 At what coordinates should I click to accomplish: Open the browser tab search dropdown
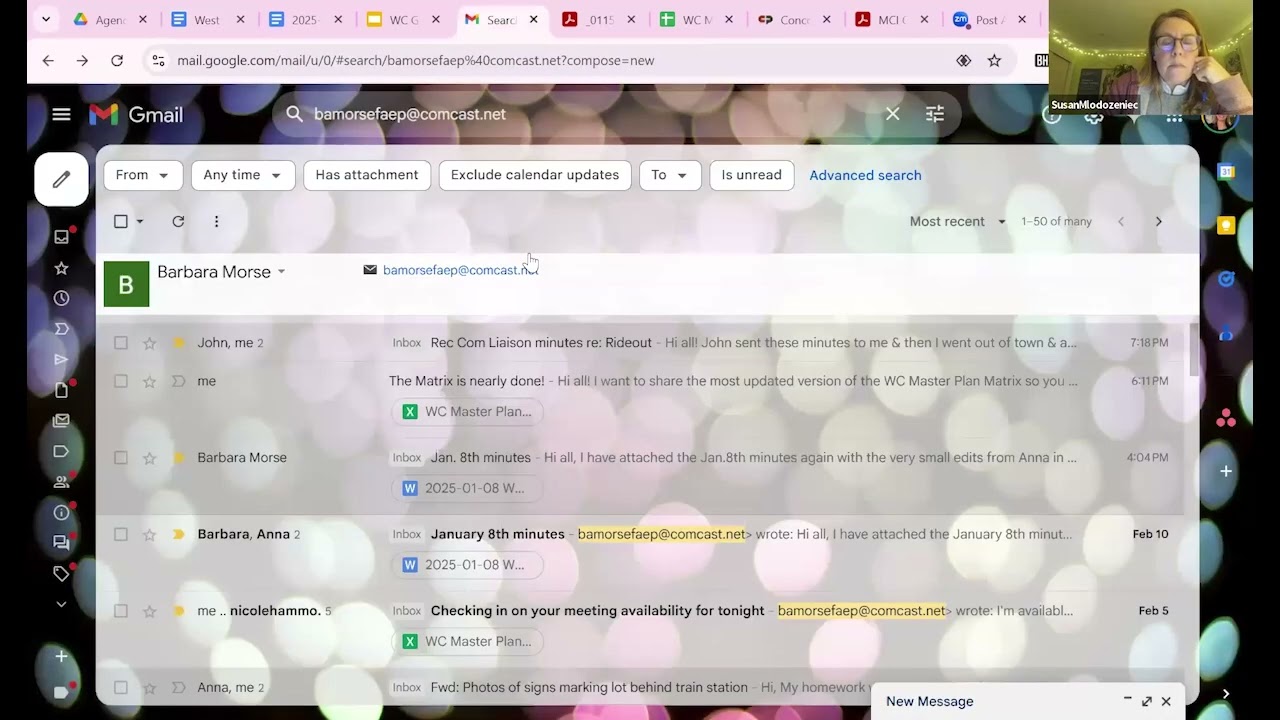pyautogui.click(x=45, y=19)
